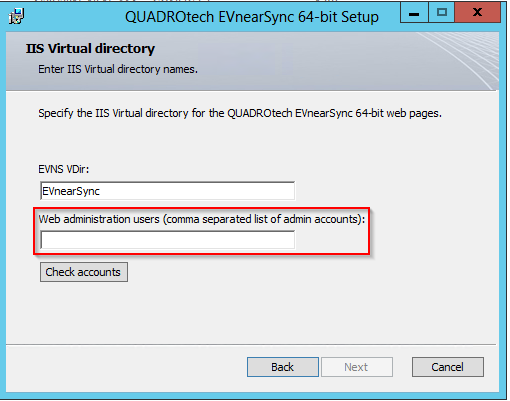This screenshot has width=510, height=401.
Task: Minimize the EVnearSync Setup window
Action: (414, 13)
